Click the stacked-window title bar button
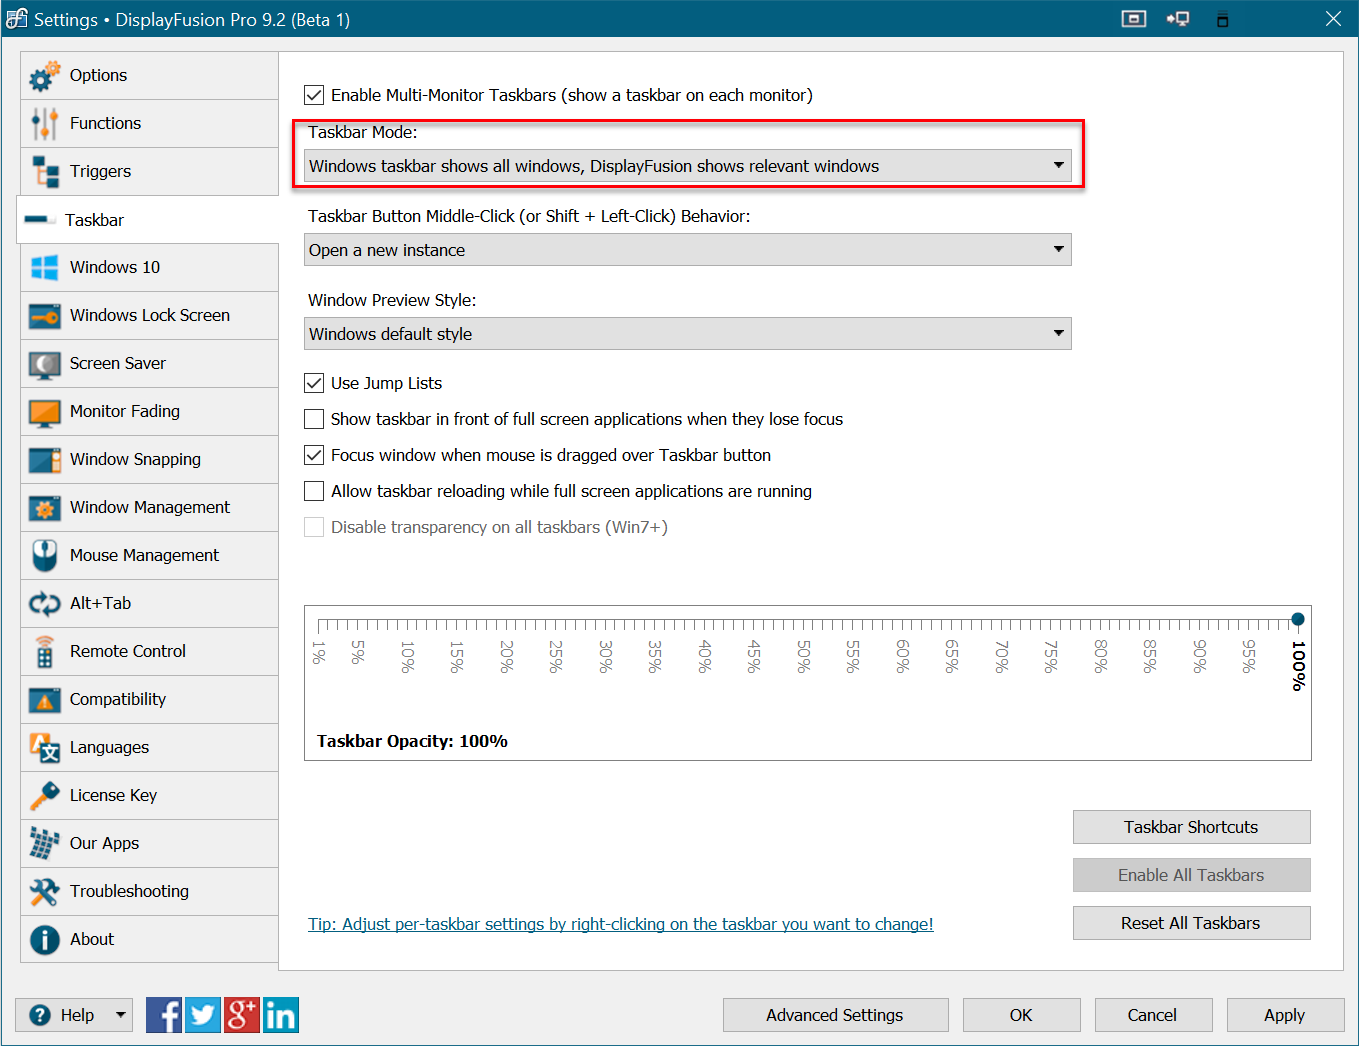Viewport: 1359px width, 1046px height. point(1222,19)
